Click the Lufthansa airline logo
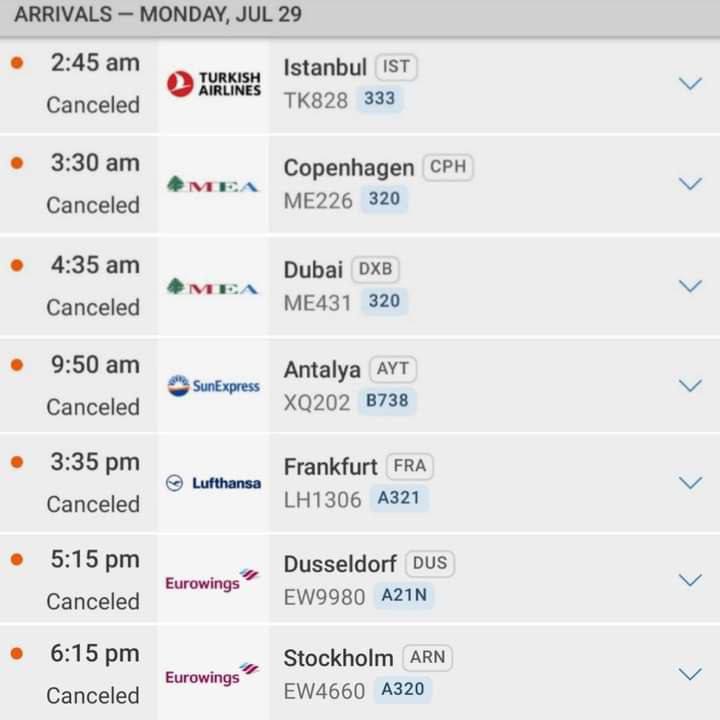 point(214,483)
